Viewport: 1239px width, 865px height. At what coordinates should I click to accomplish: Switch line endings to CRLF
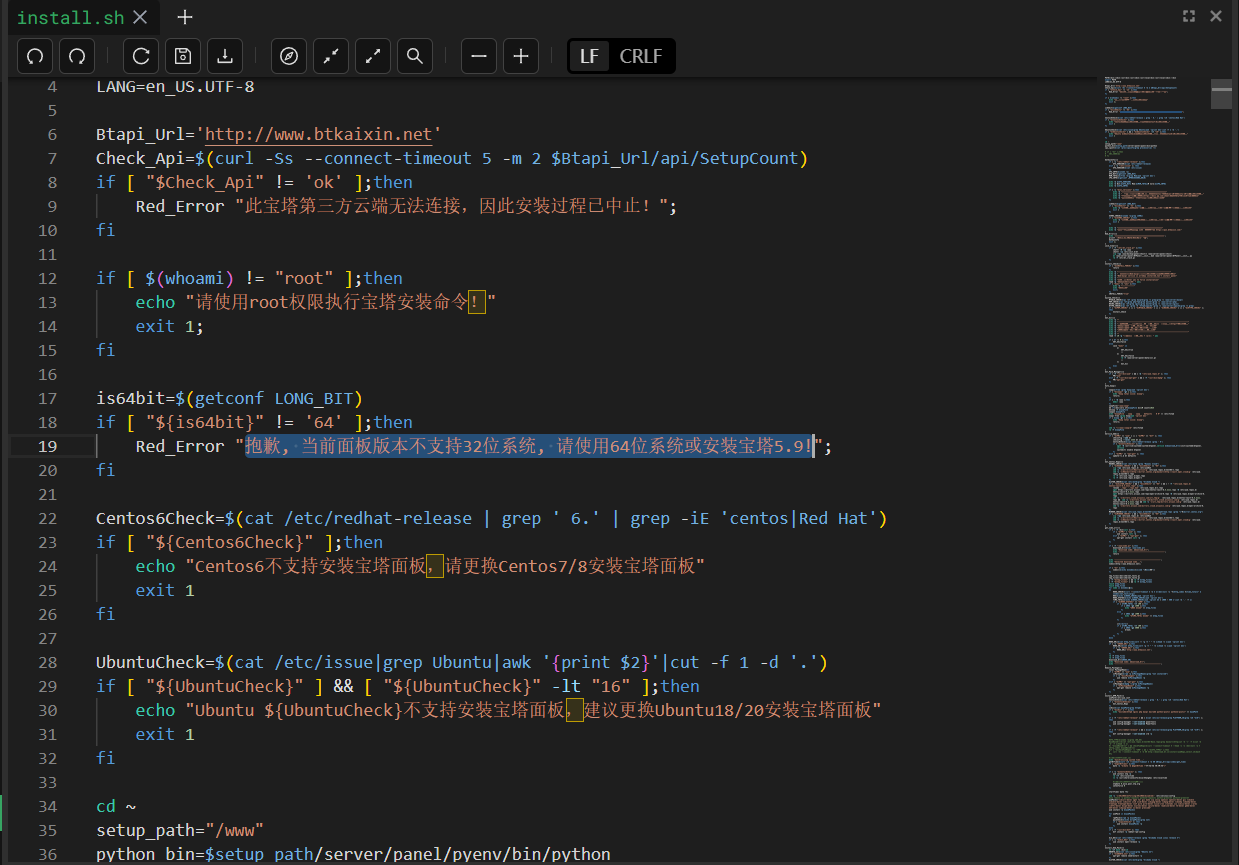[x=641, y=57]
